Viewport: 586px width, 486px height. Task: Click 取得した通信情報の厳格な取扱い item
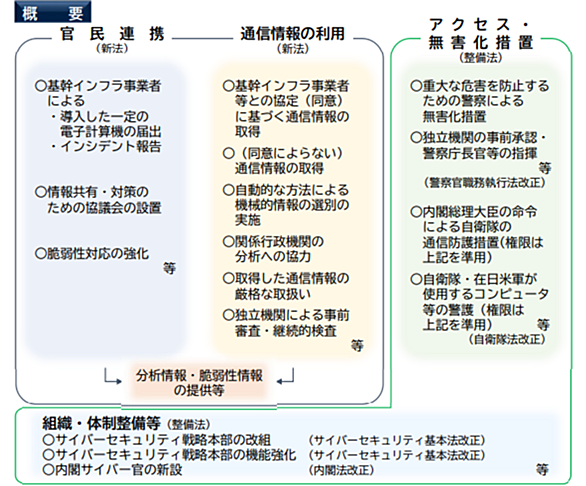point(286,286)
